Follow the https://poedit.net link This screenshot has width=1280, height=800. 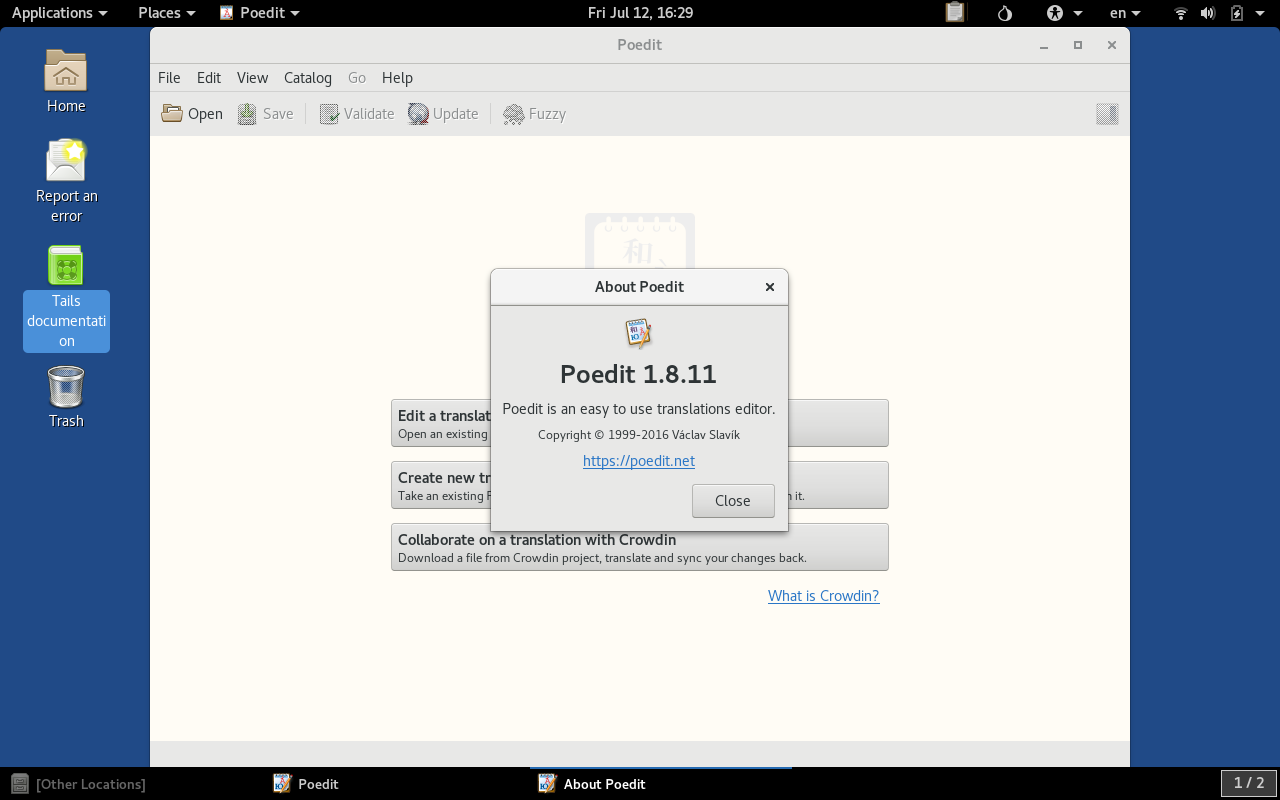click(x=639, y=461)
